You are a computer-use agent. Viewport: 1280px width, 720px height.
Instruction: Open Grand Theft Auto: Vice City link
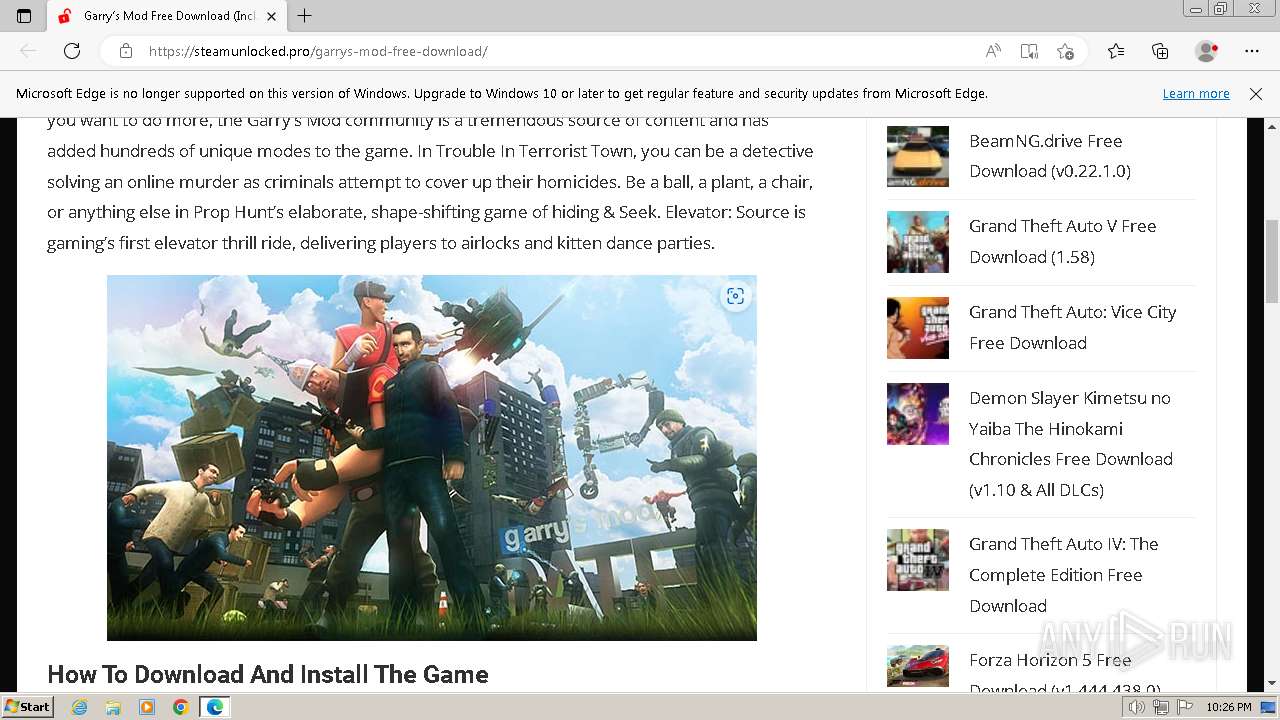click(x=1072, y=327)
